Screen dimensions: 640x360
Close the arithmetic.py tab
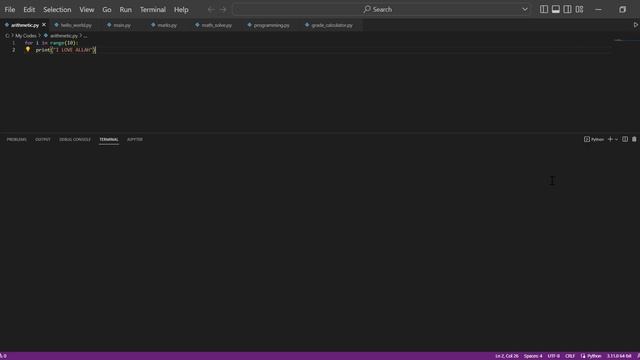click(44, 25)
